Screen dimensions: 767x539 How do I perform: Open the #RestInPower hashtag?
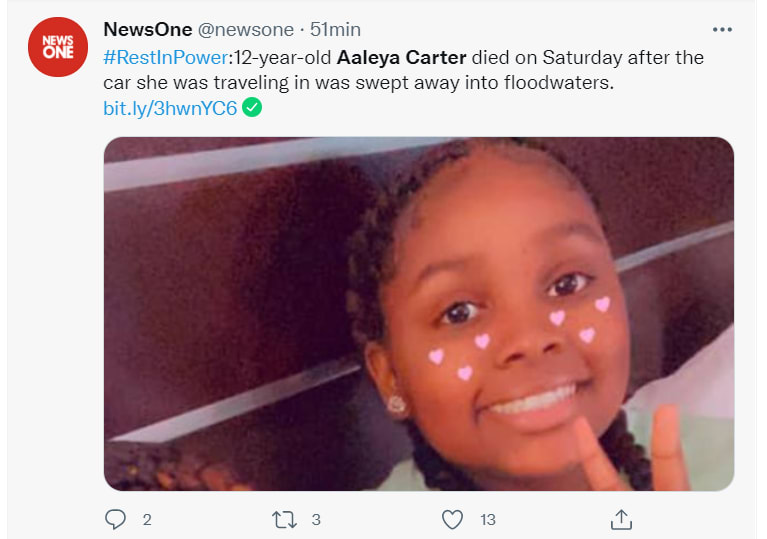pyautogui.click(x=165, y=57)
